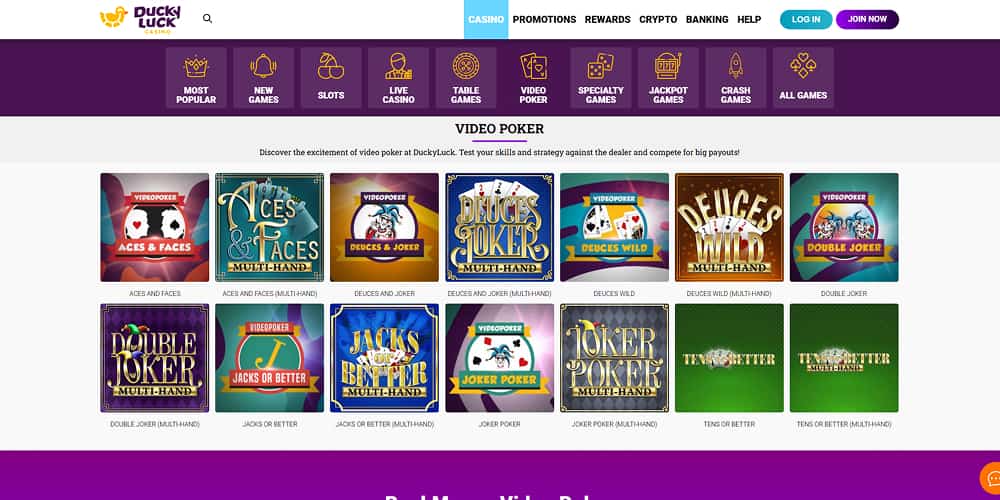Image resolution: width=1000 pixels, height=500 pixels.
Task: Click the Join Now button
Action: click(867, 19)
